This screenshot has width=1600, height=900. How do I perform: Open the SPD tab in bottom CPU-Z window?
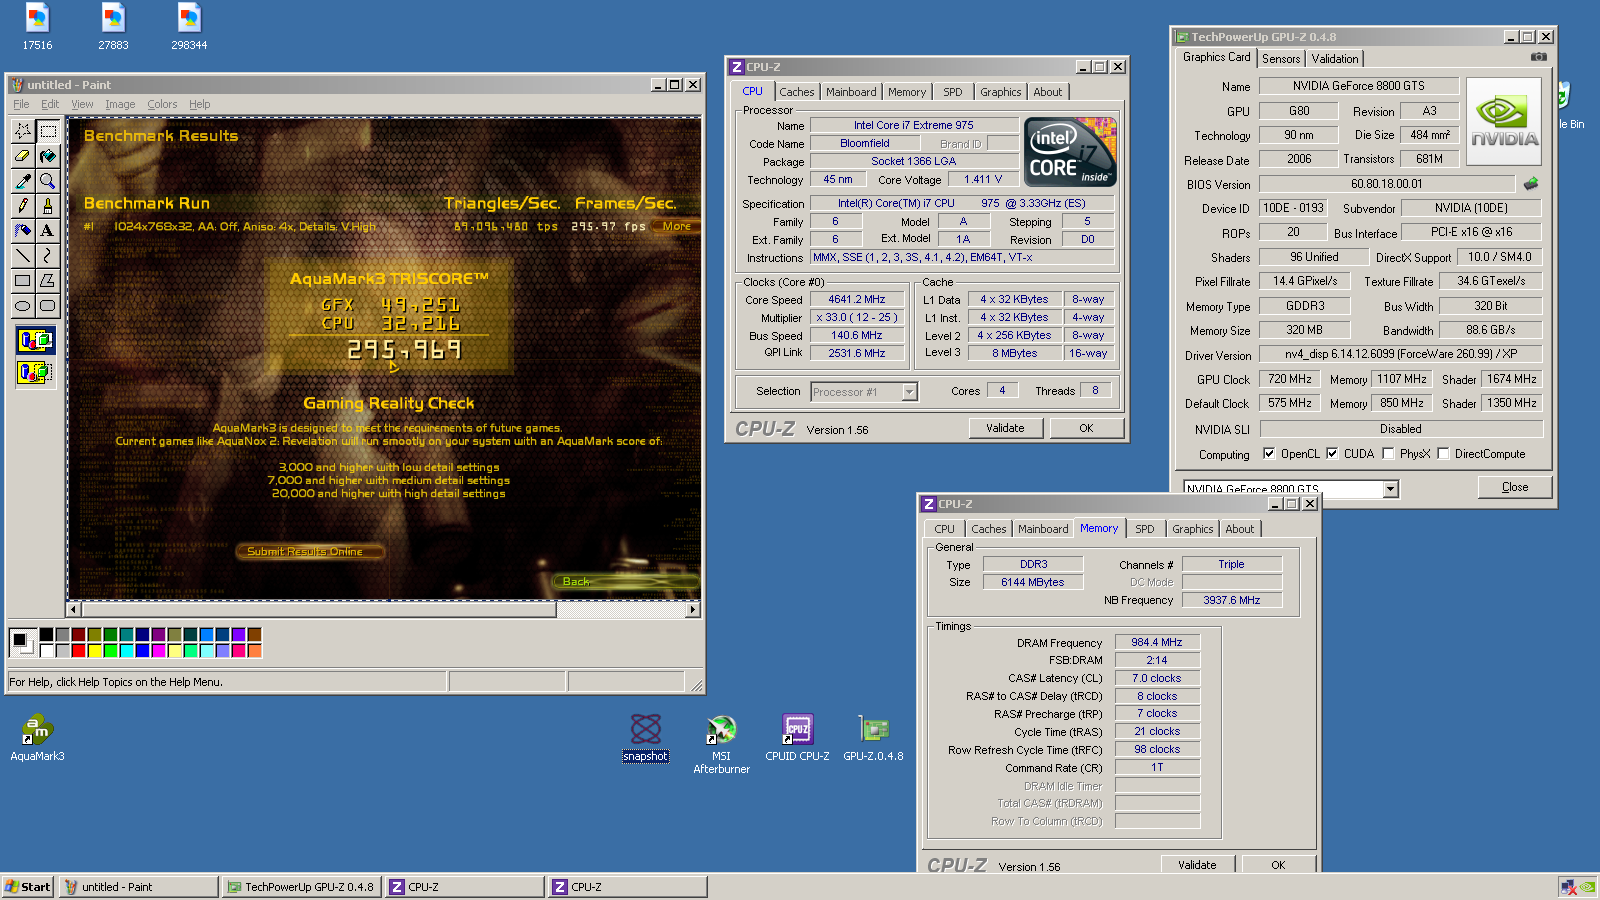[x=1145, y=529]
